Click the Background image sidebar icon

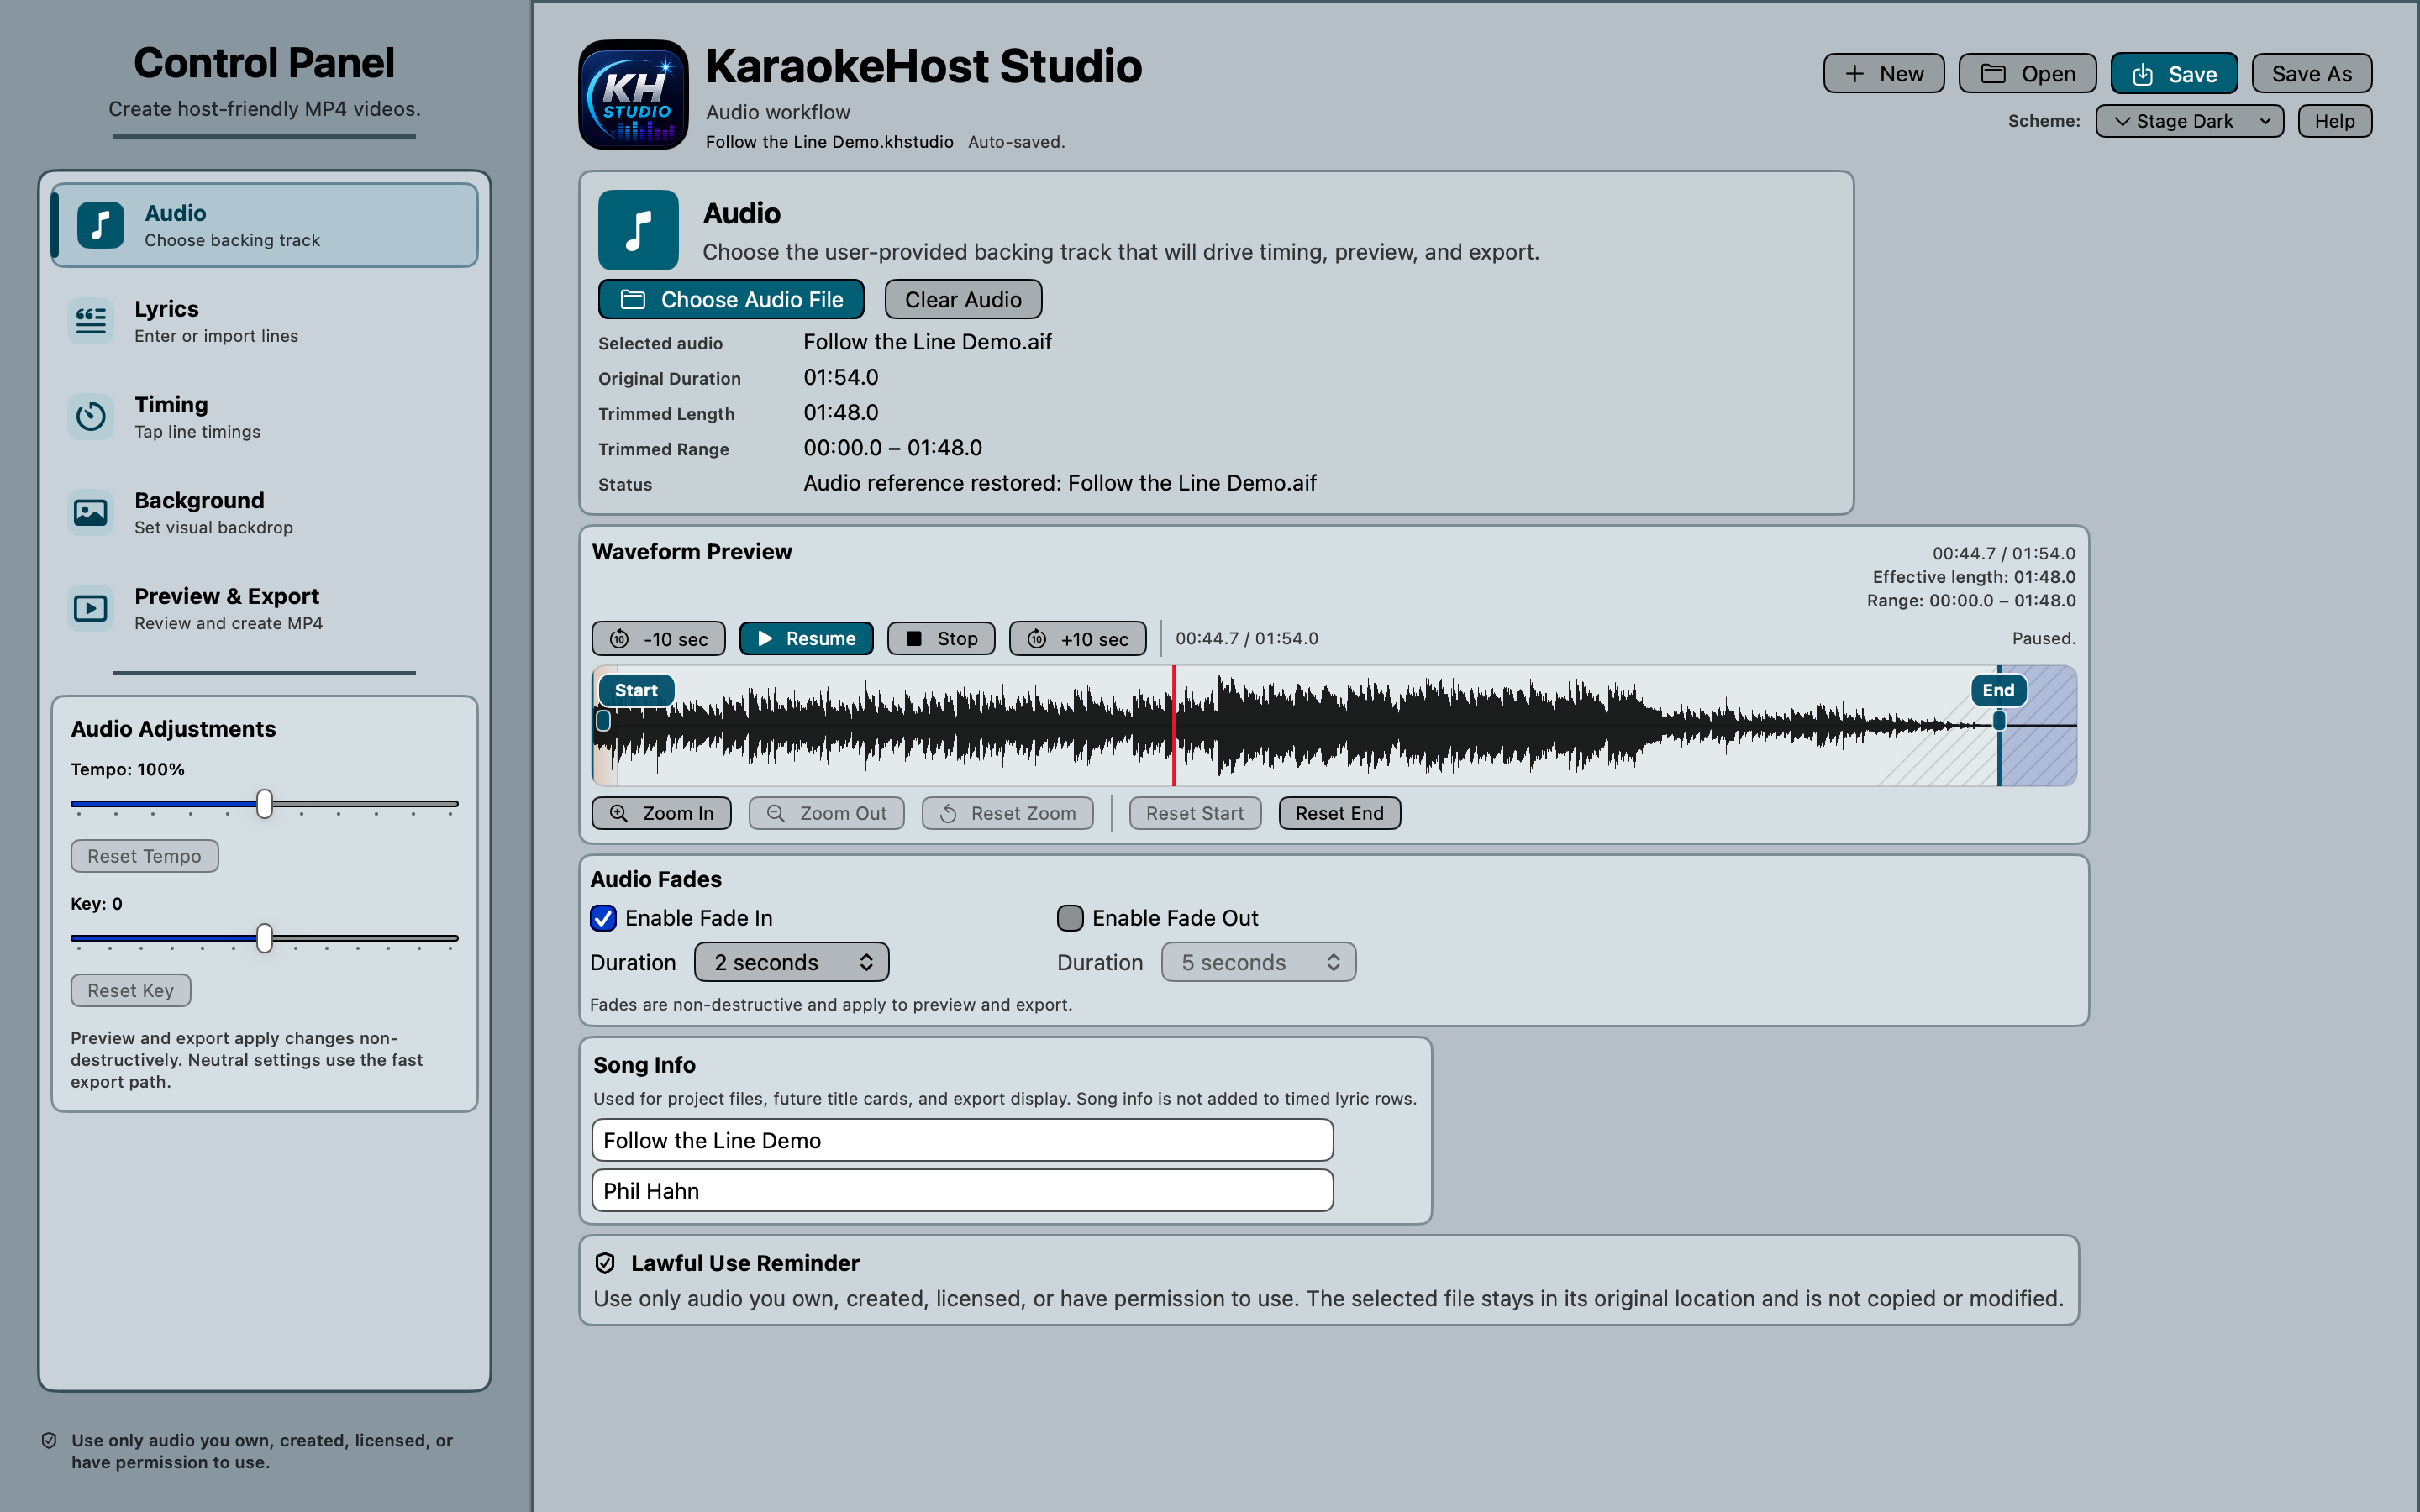[x=91, y=512]
